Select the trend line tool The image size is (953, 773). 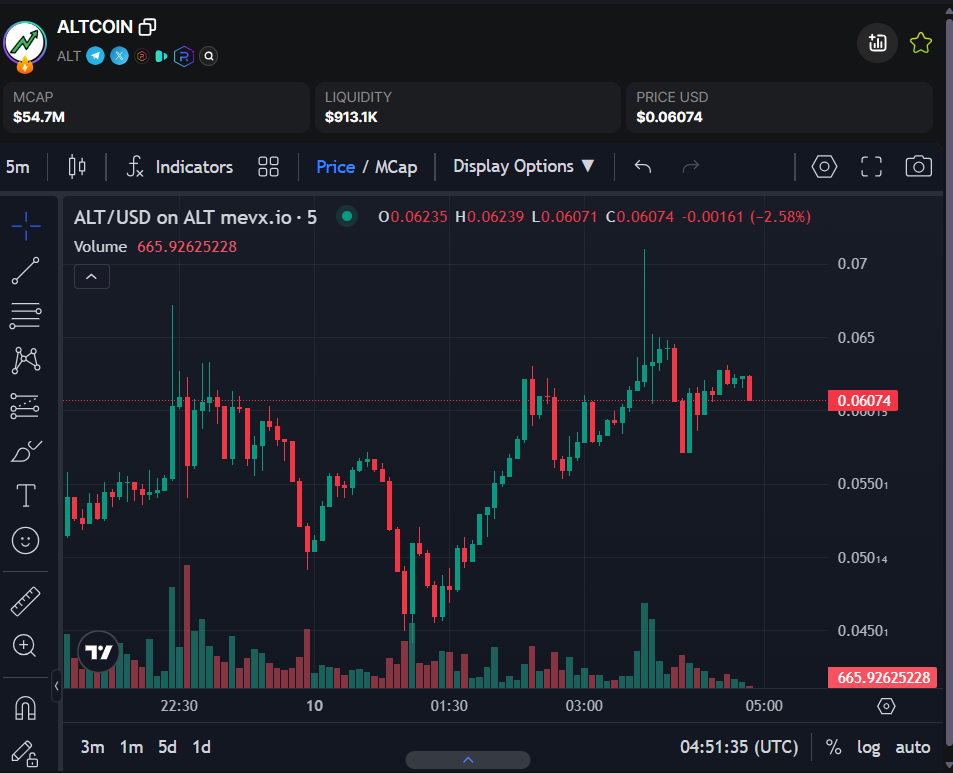[26, 270]
